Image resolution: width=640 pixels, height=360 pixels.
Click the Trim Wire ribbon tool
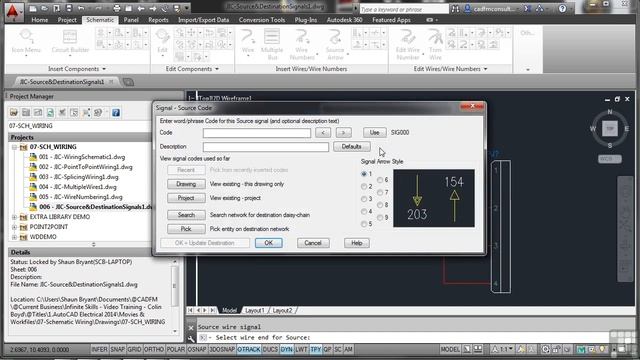pos(435,44)
